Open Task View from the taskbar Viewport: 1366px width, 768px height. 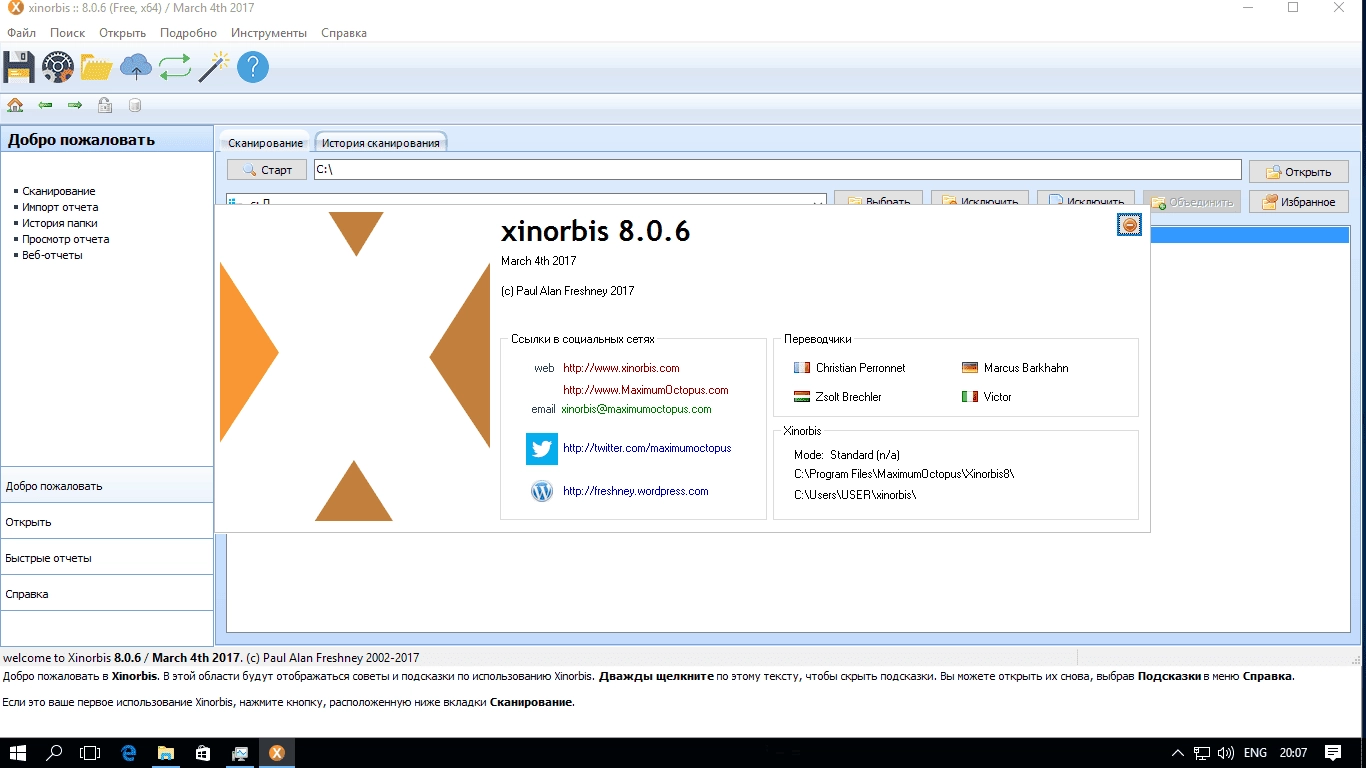[x=90, y=753]
